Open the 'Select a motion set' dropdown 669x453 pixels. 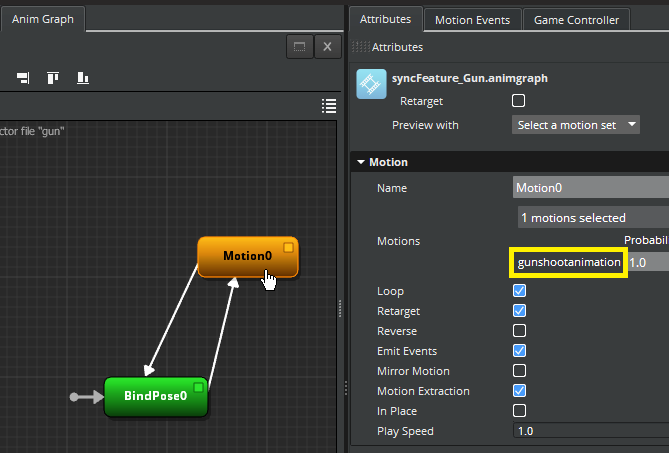coord(577,125)
